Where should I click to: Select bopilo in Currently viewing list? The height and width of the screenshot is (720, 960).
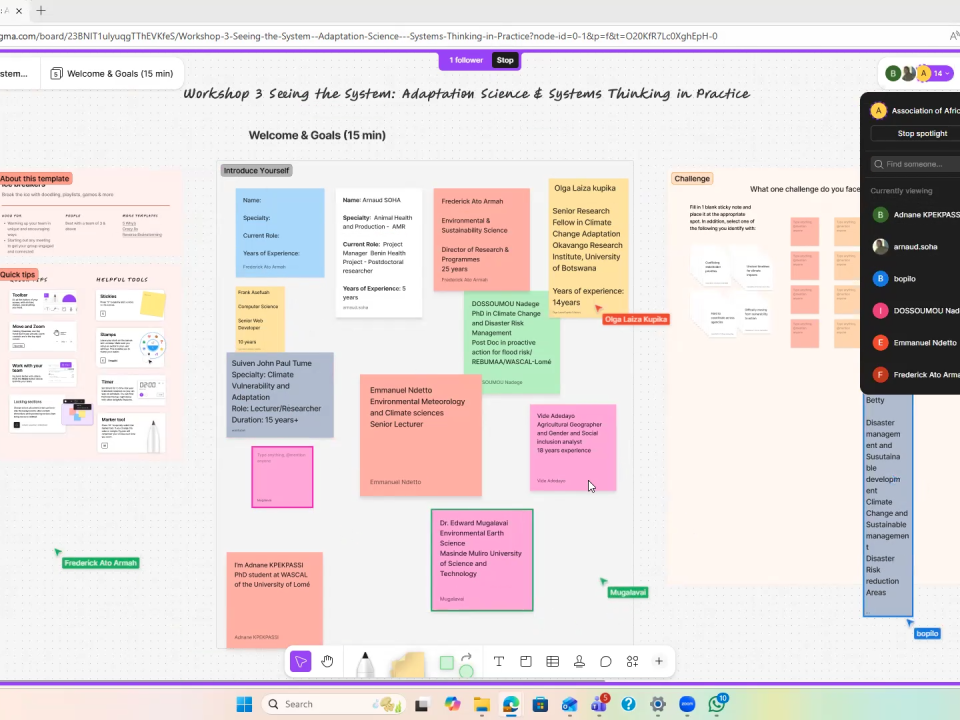tap(903, 278)
